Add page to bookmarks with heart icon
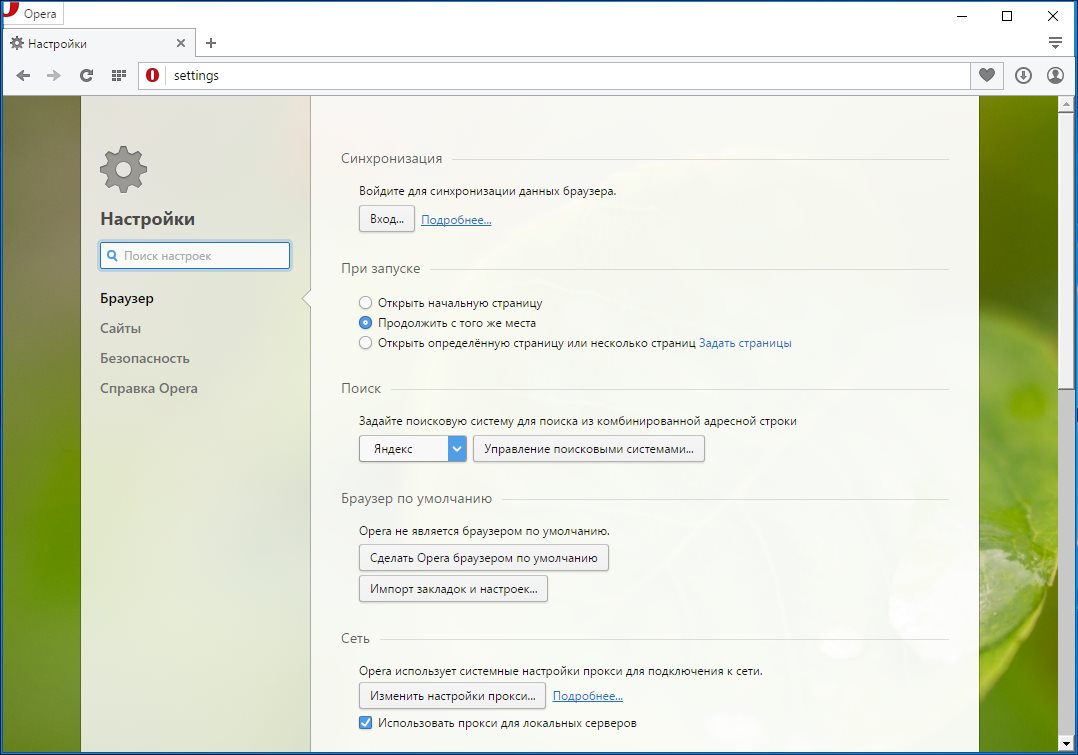Image resolution: width=1078 pixels, height=755 pixels. (987, 76)
